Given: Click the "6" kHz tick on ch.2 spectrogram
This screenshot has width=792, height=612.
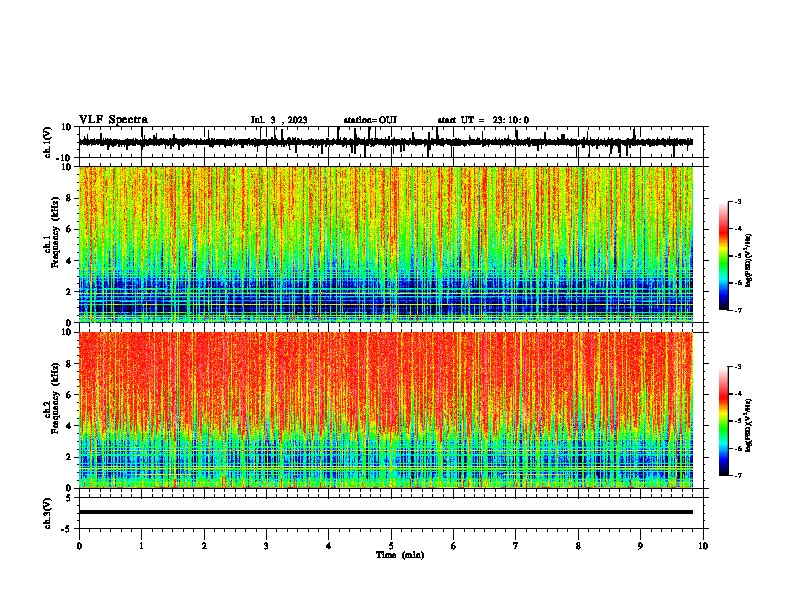Looking at the screenshot, I should pyautogui.click(x=69, y=395).
